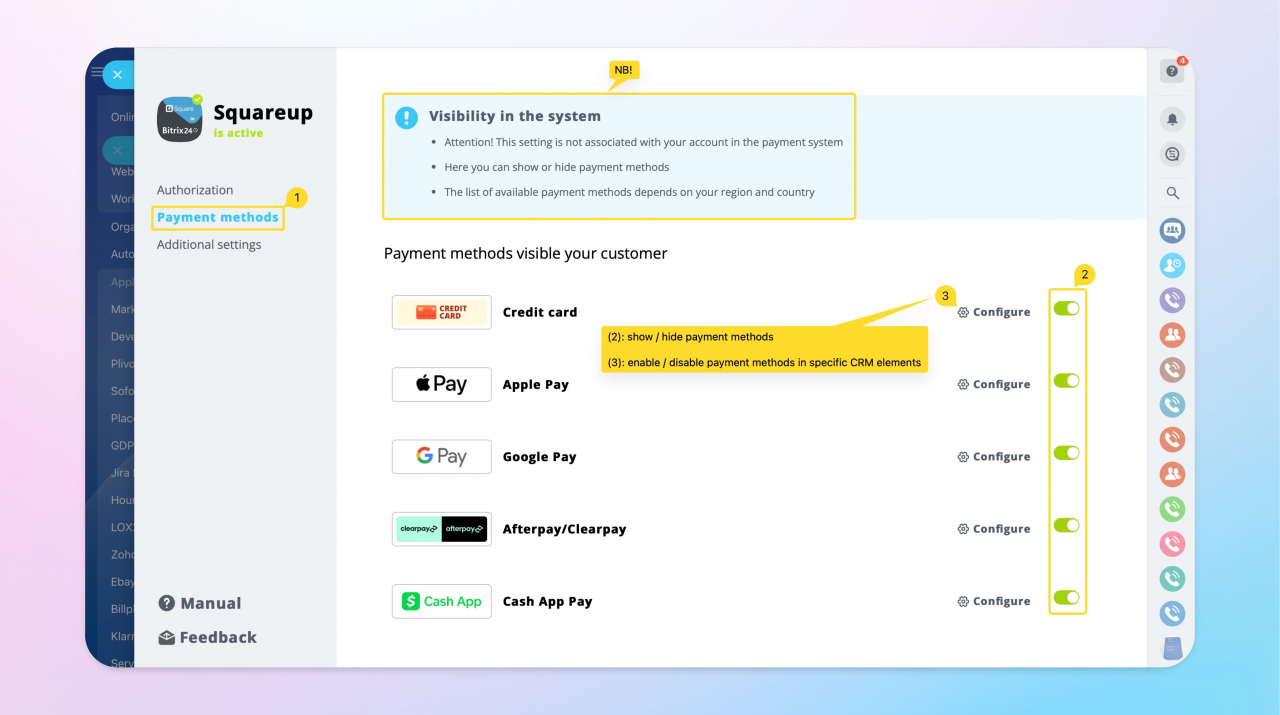Open Additional settings section
The width and height of the screenshot is (1280, 715).
[x=208, y=244]
